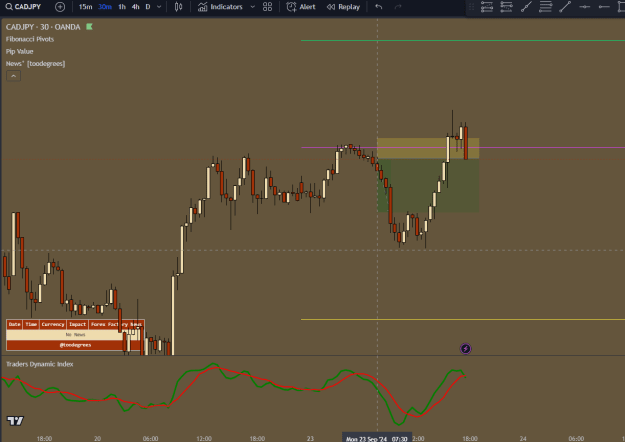
Task: Select the D daily timeframe
Action: [x=148, y=7]
